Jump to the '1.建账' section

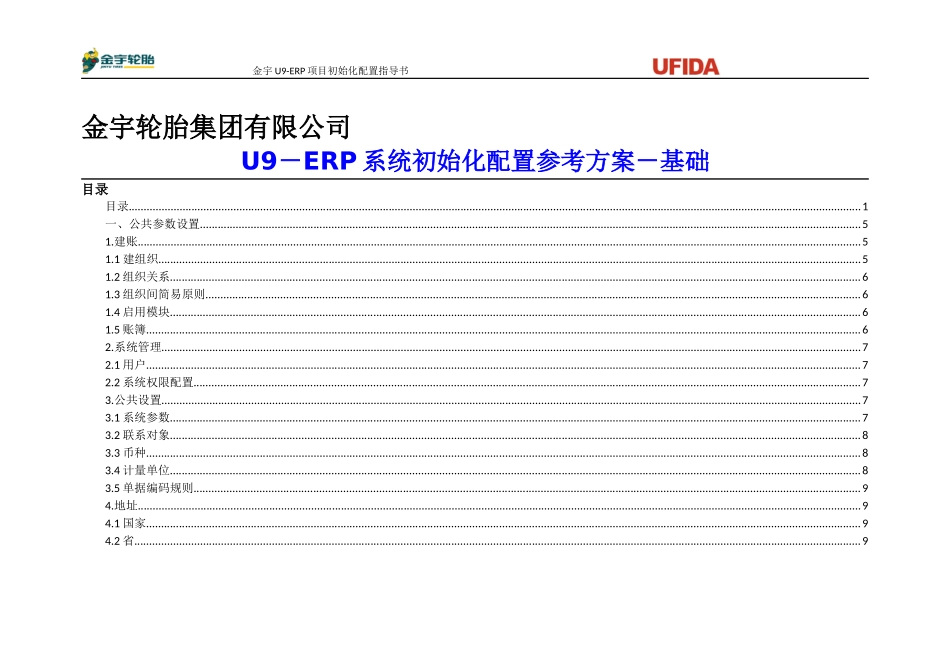487,242
